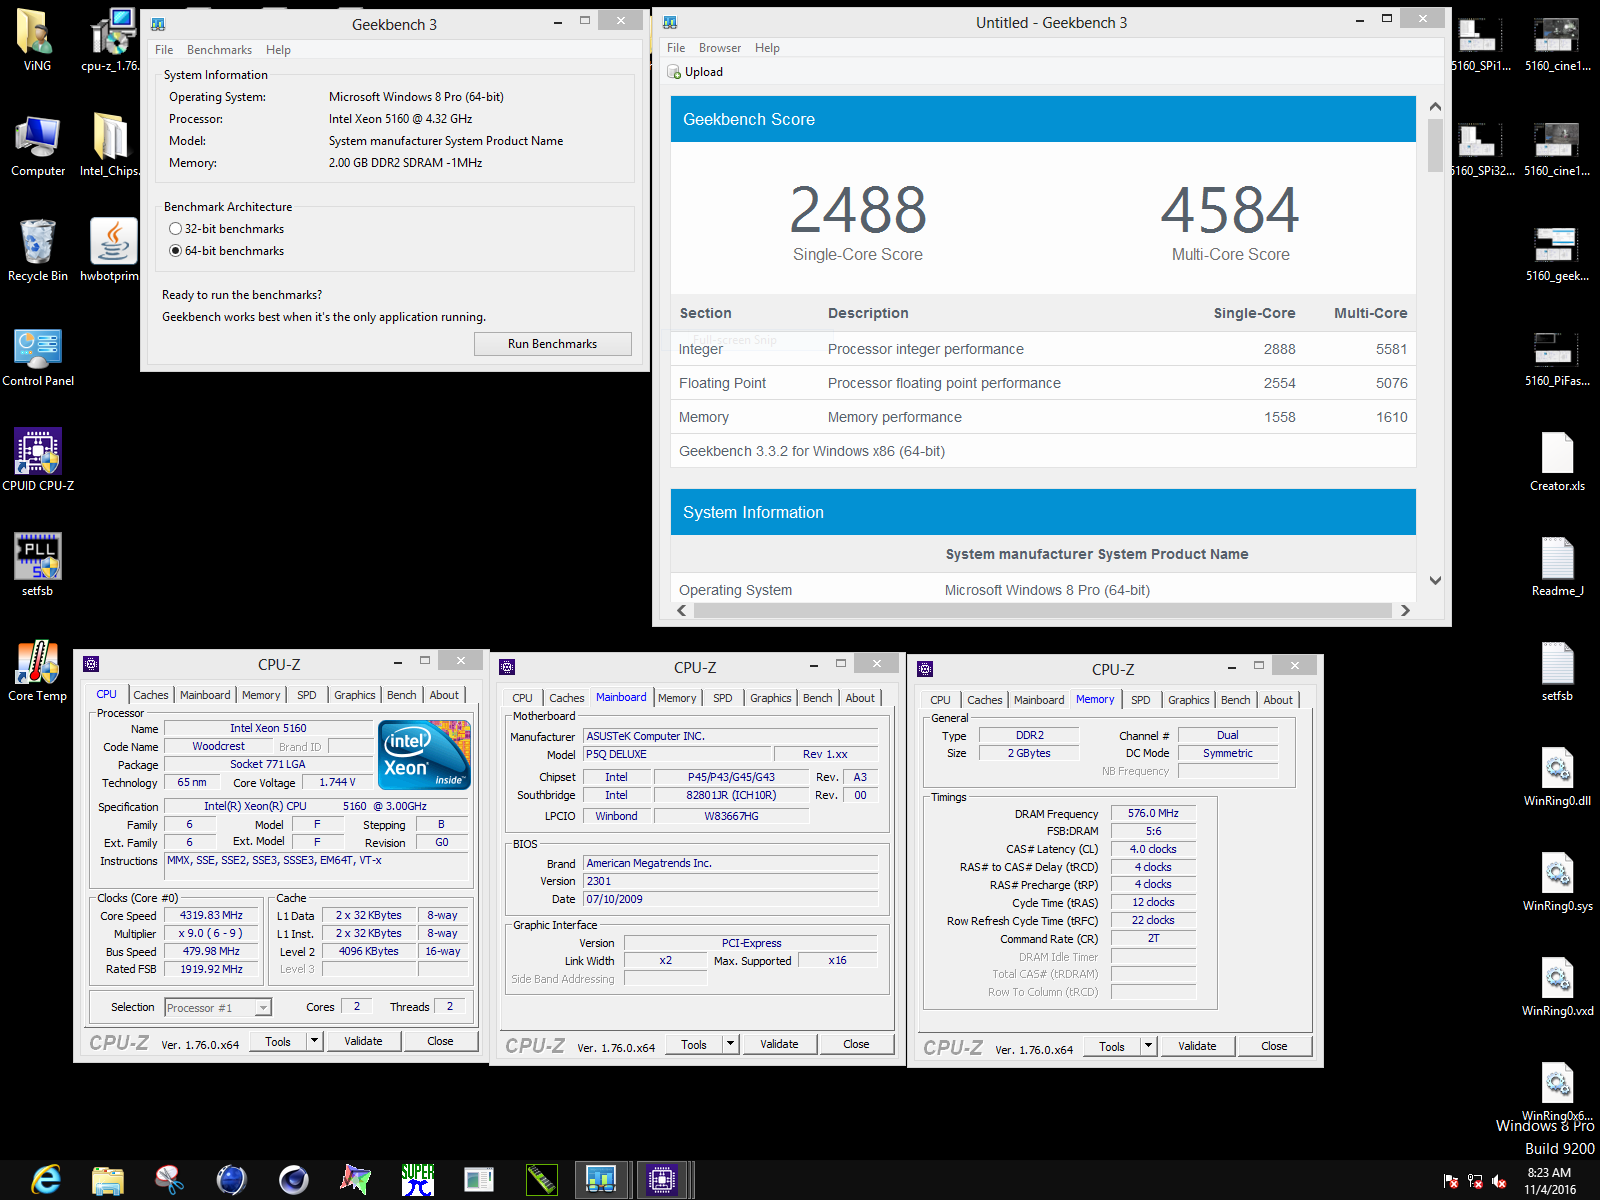Open the Benchmarks menu in Geekbench 3
Viewport: 1600px width, 1200px height.
pos(219,50)
